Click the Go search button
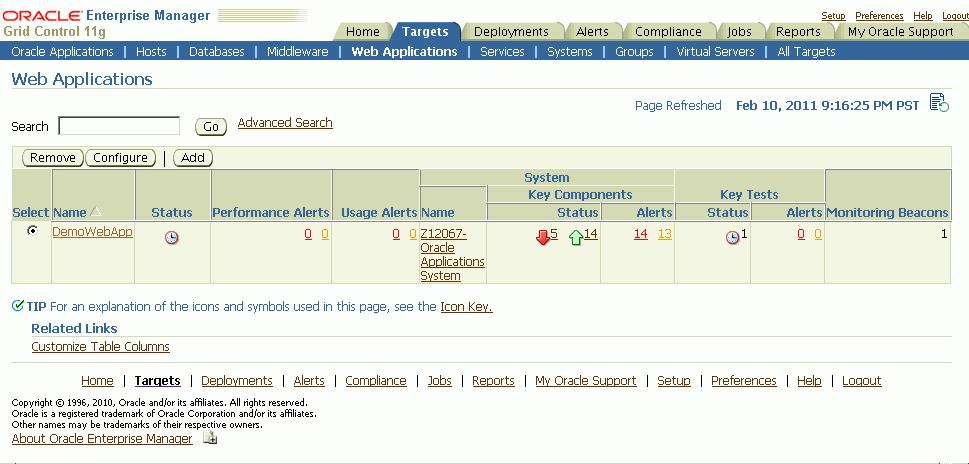The width and height of the screenshot is (969, 464). [211, 127]
